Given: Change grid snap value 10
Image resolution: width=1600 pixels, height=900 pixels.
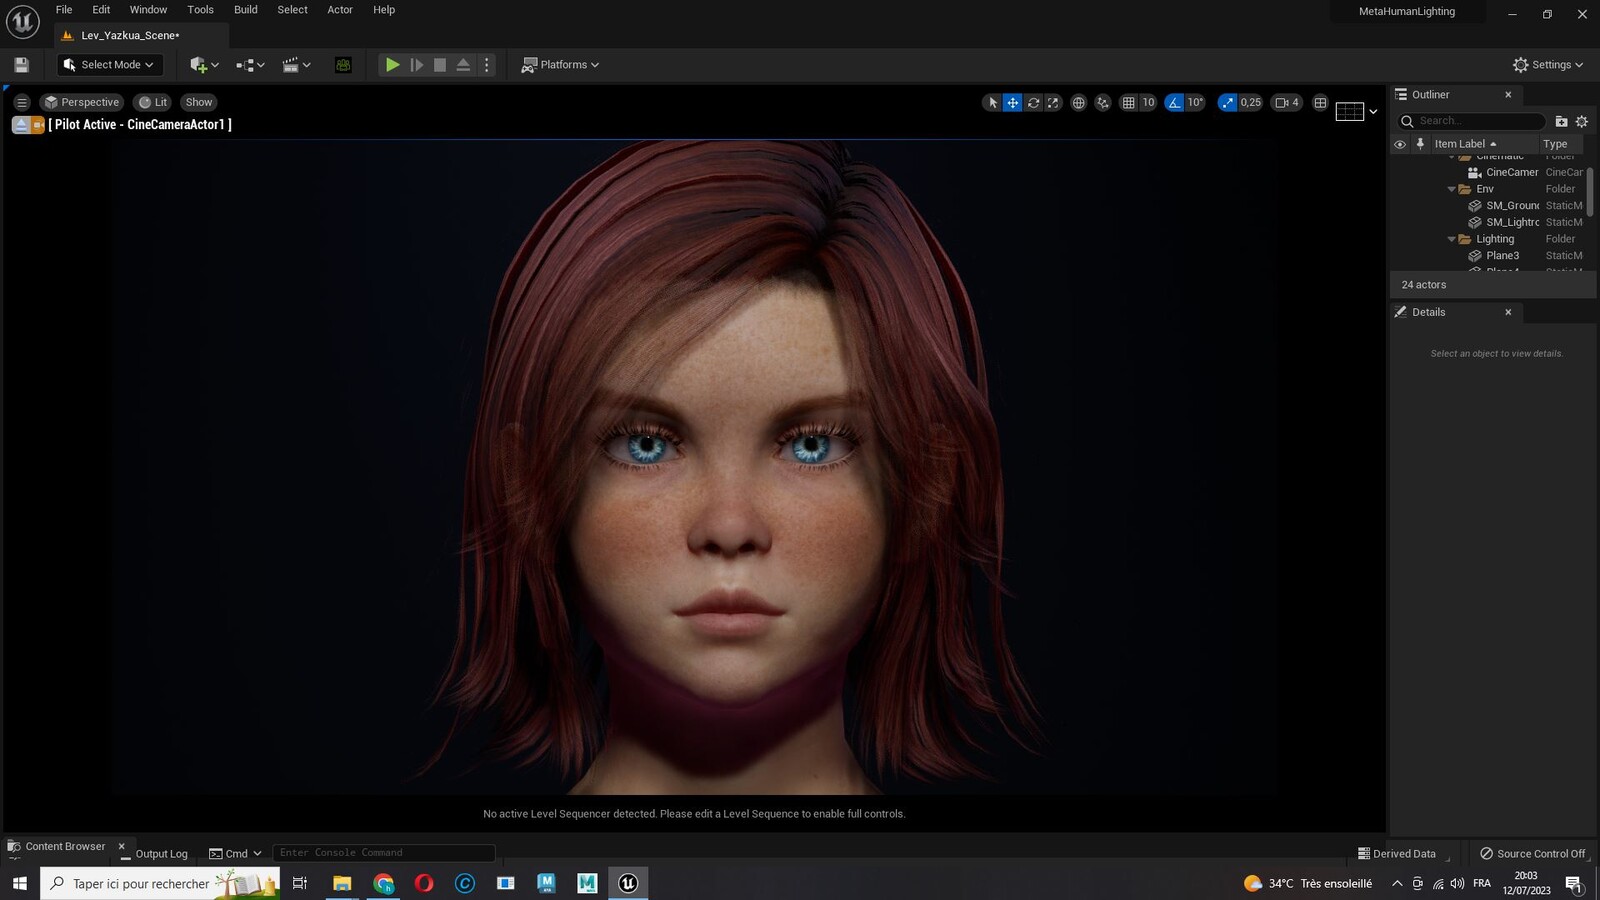Looking at the screenshot, I should tap(1148, 102).
